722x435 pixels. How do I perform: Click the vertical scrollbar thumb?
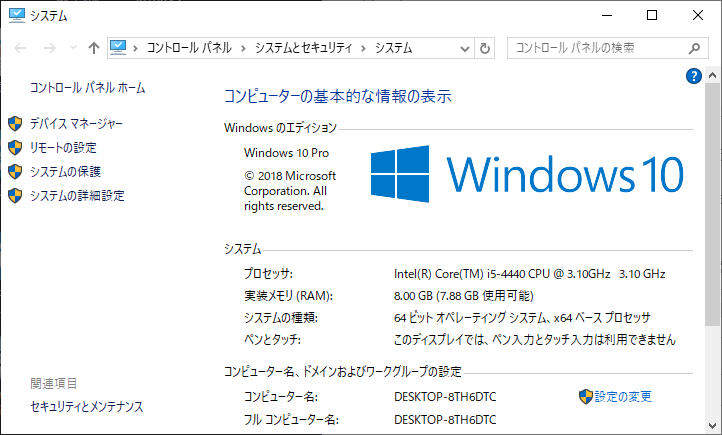[712, 205]
